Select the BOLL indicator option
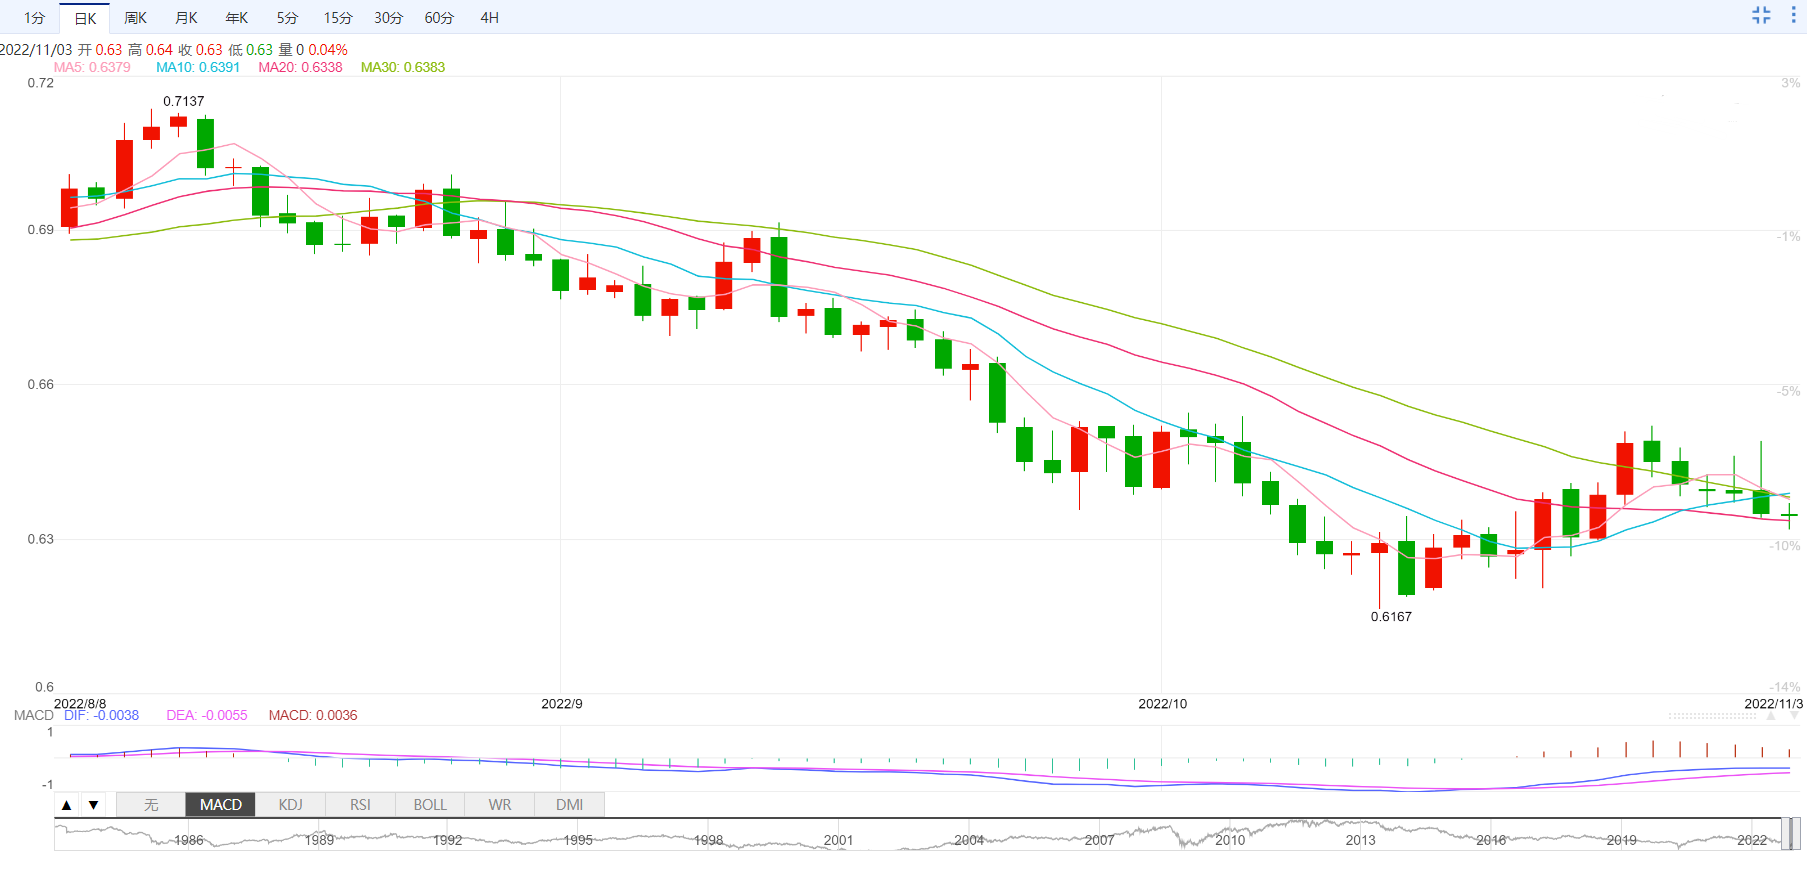This screenshot has height=873, width=1807. 430,805
